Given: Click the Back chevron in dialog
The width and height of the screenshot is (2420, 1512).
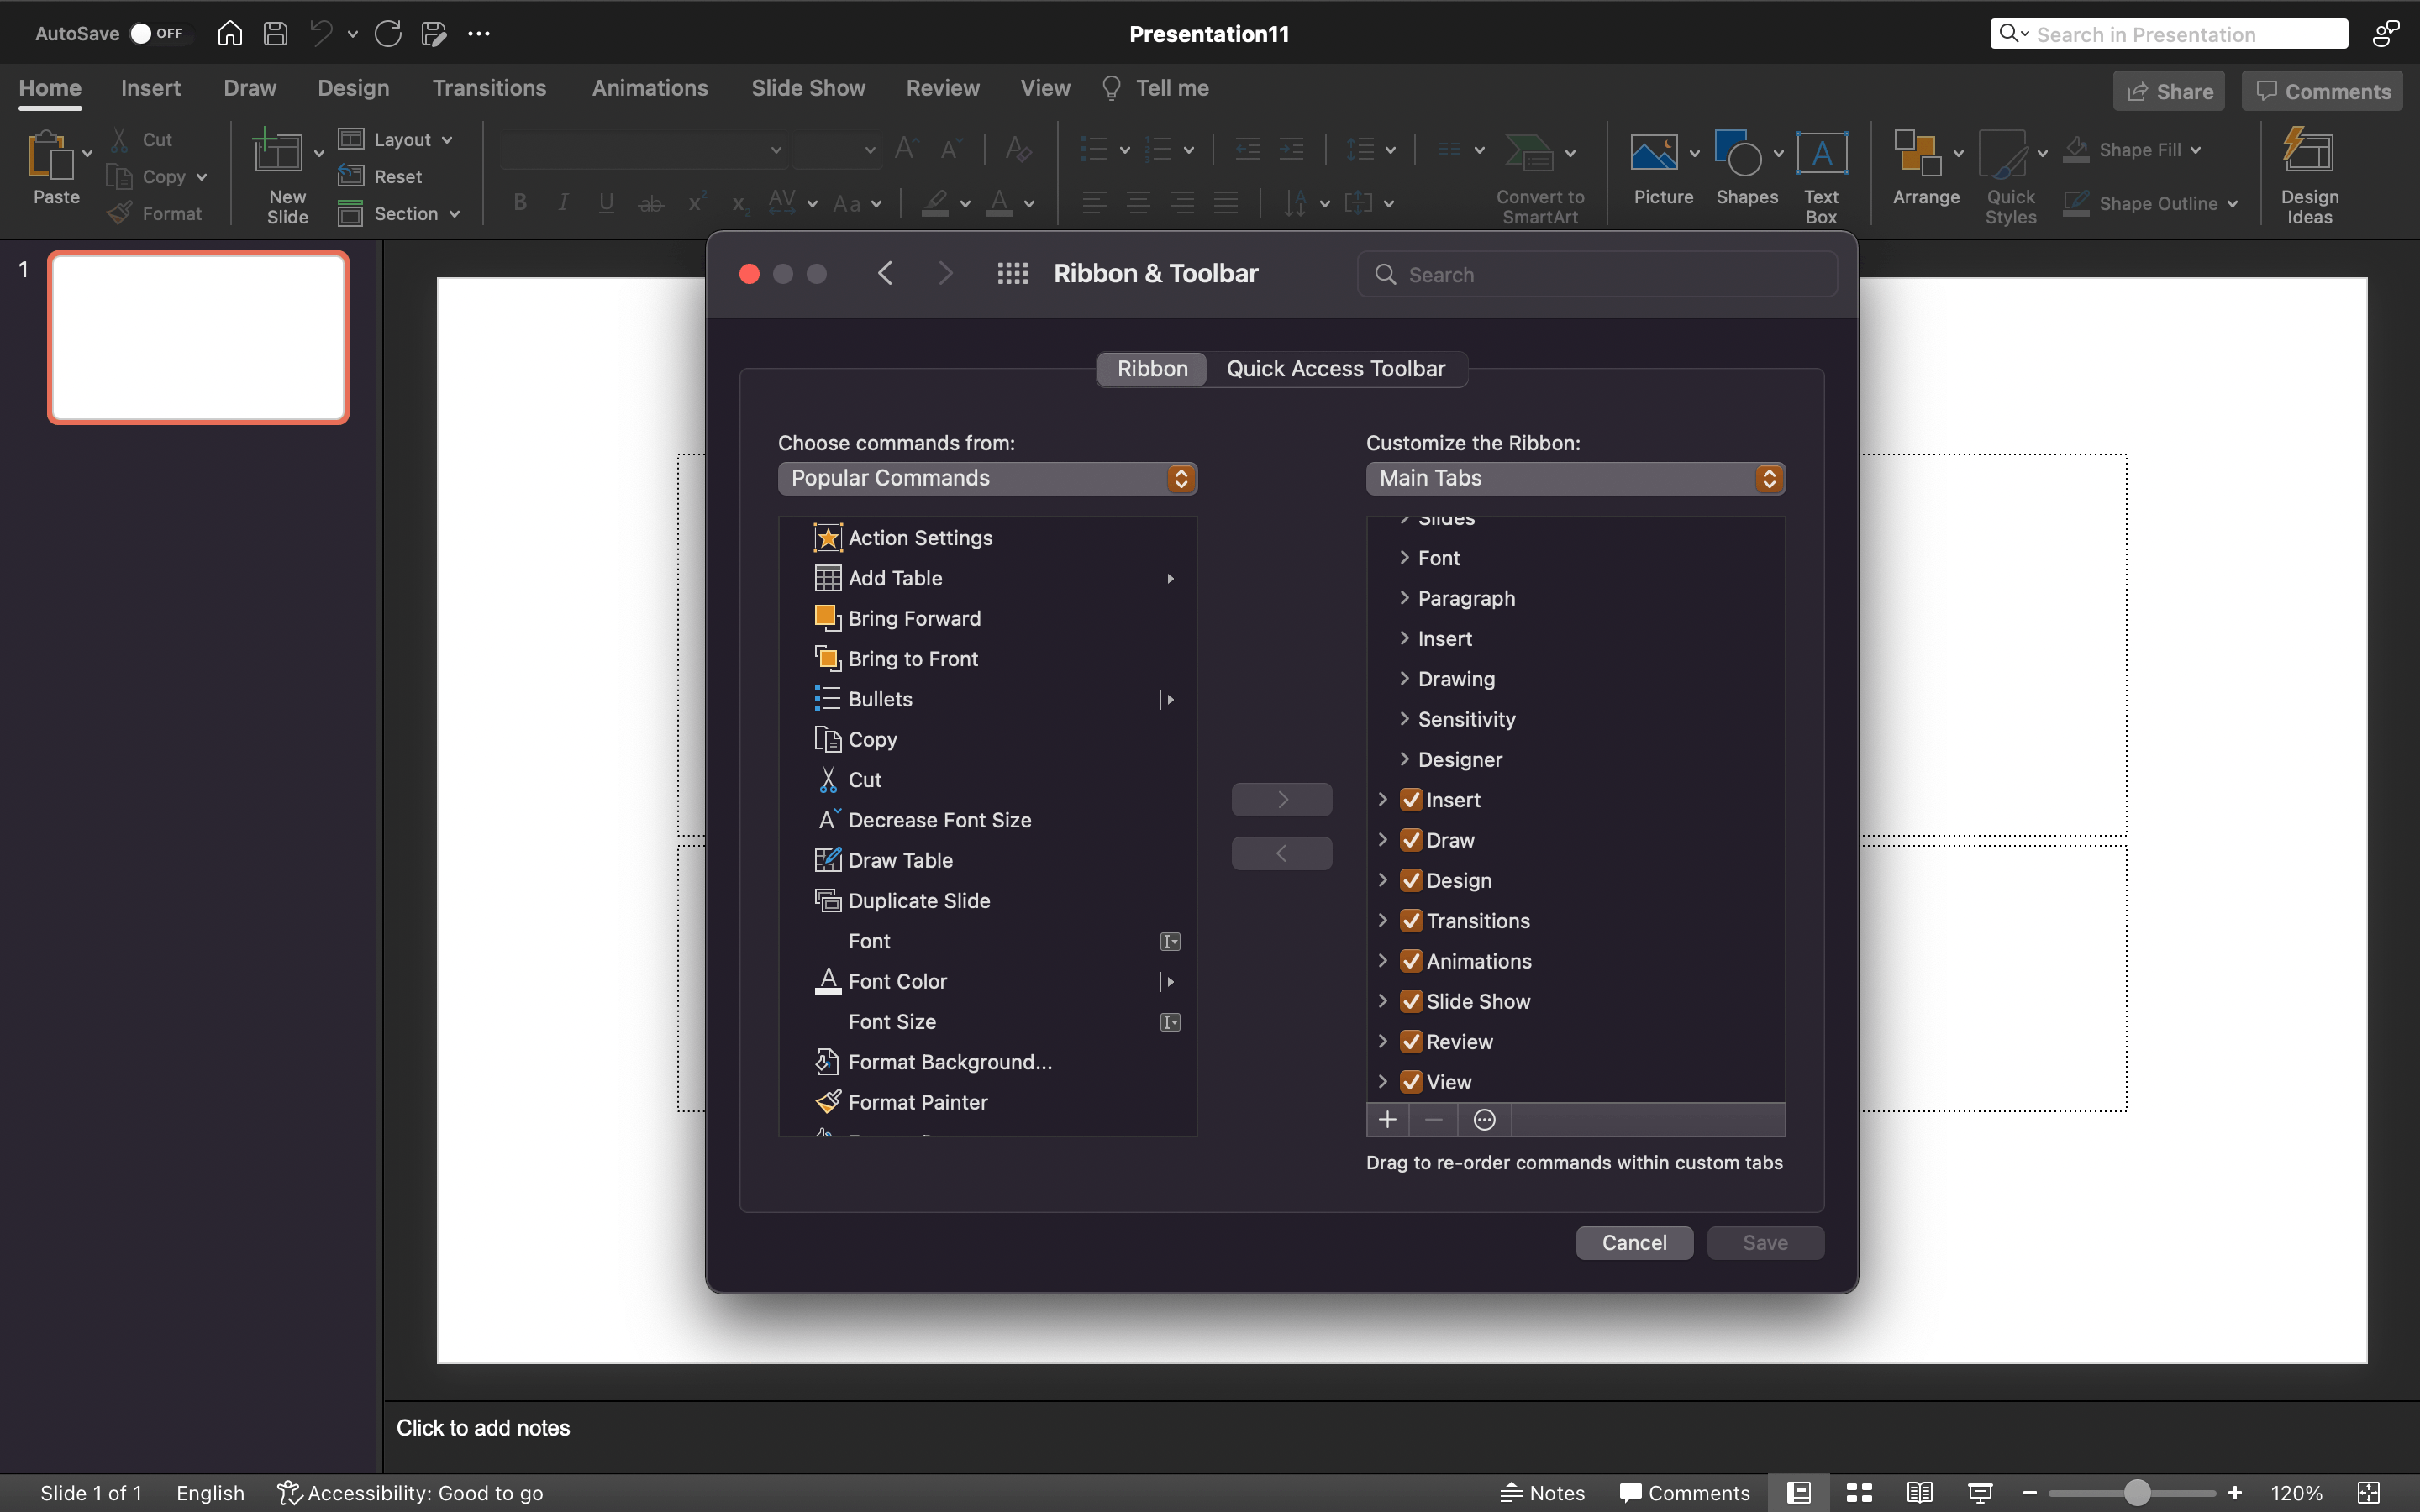Looking at the screenshot, I should click(885, 273).
